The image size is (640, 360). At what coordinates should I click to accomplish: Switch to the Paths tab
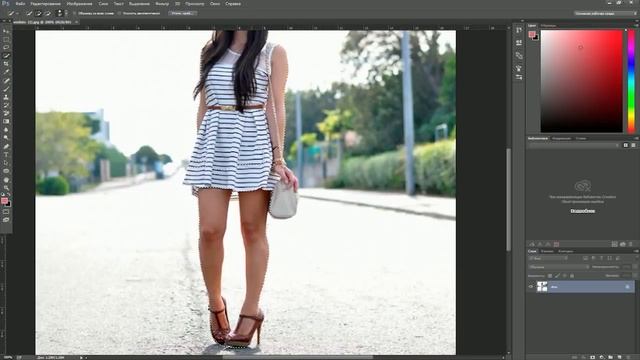pos(565,251)
